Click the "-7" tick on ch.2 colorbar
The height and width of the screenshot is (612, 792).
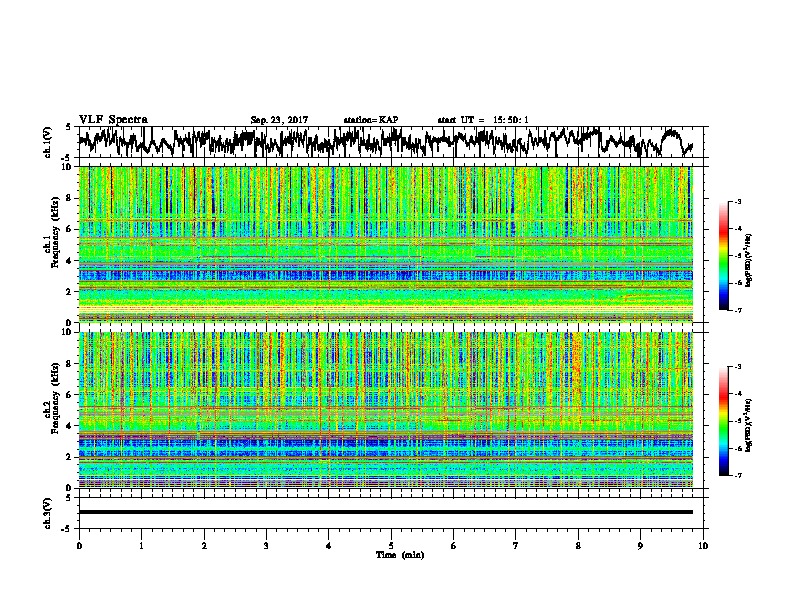tap(738, 475)
